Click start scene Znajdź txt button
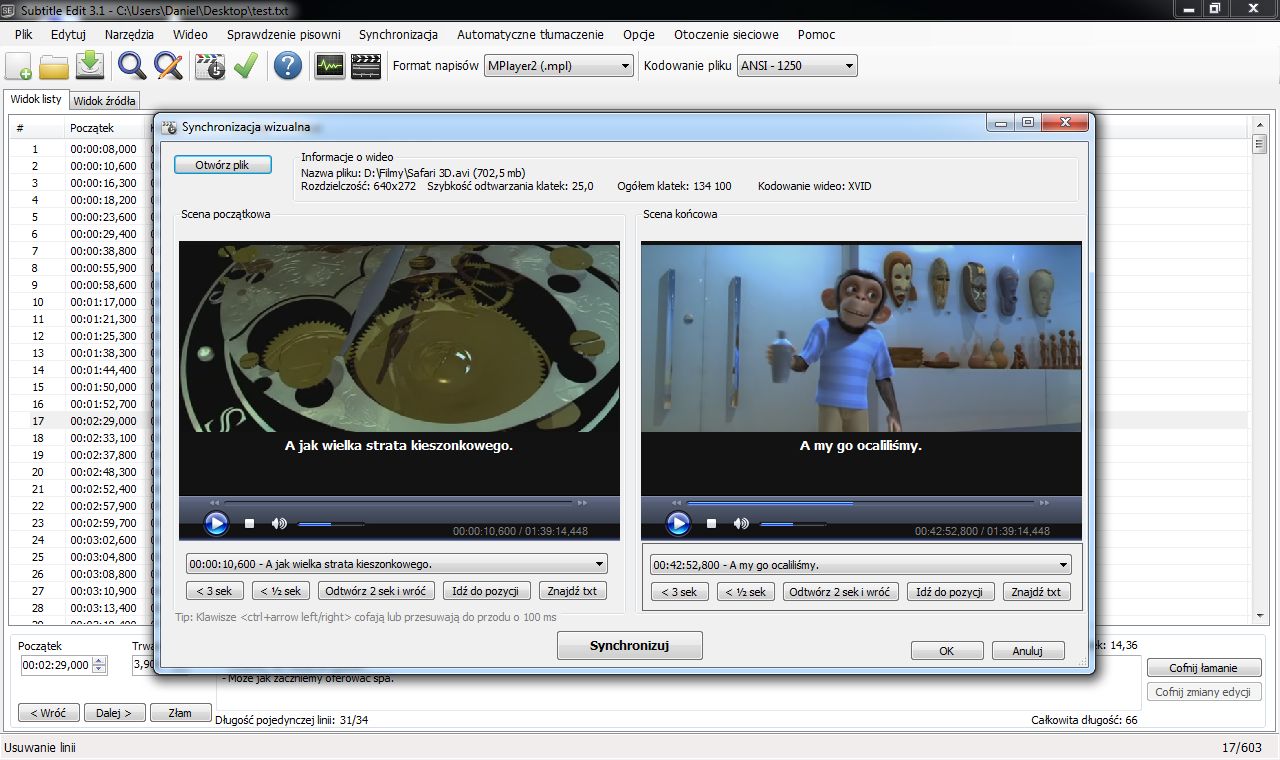The width and height of the screenshot is (1280, 760). [573, 591]
